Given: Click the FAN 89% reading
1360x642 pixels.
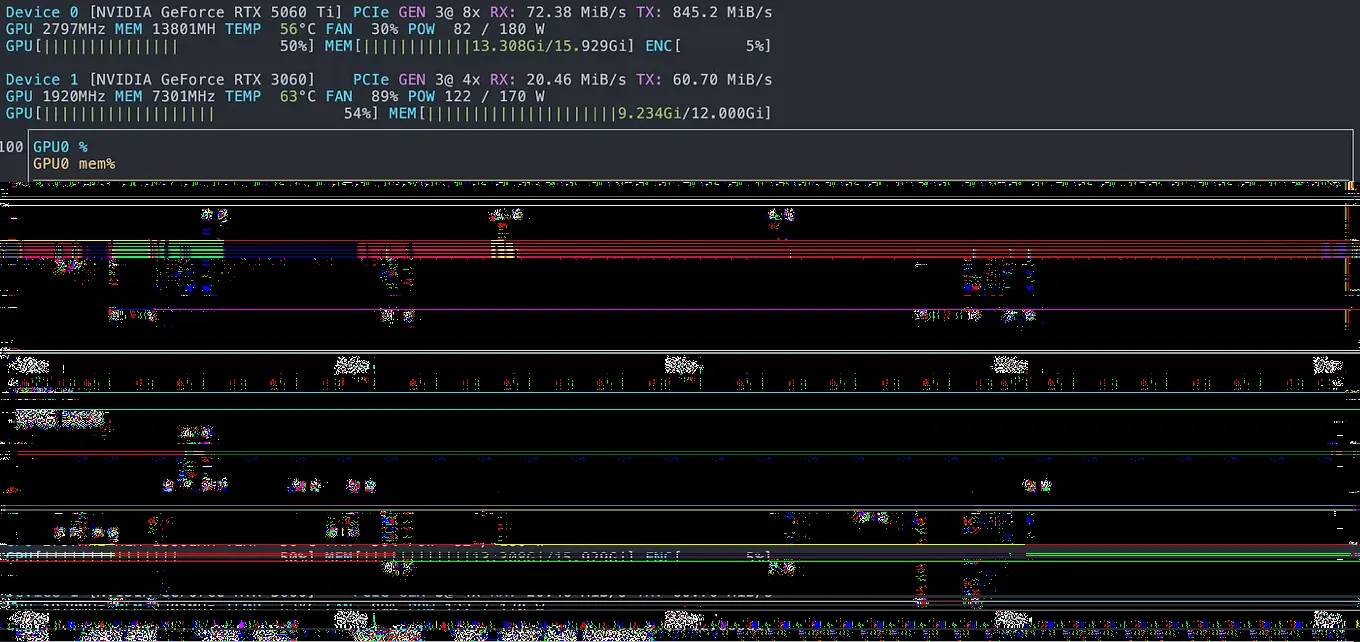Looking at the screenshot, I should pyautogui.click(x=361, y=96).
